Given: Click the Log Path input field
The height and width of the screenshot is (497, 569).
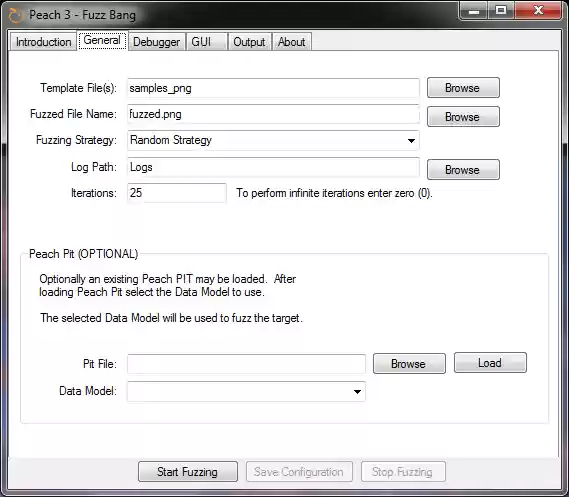Looking at the screenshot, I should point(273,167).
